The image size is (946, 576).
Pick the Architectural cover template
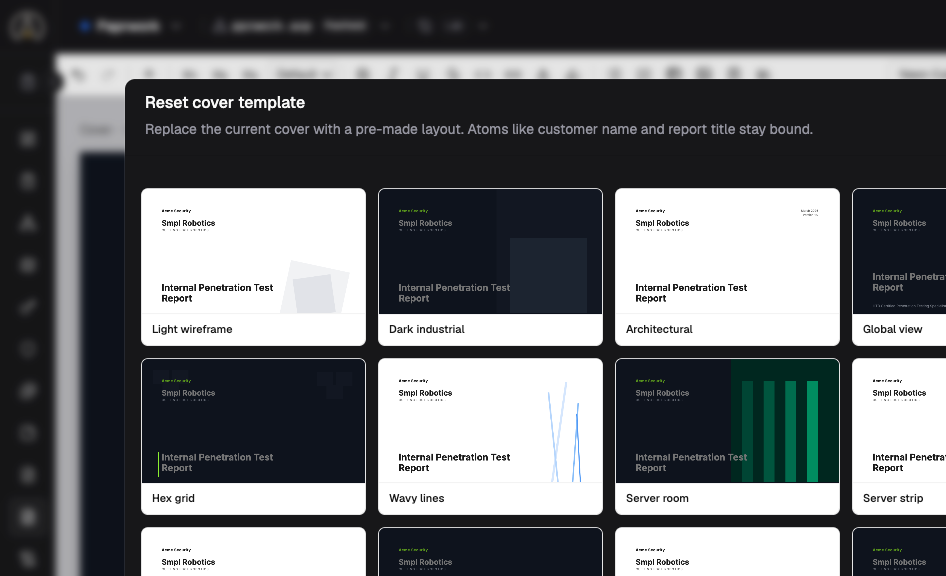(x=728, y=267)
